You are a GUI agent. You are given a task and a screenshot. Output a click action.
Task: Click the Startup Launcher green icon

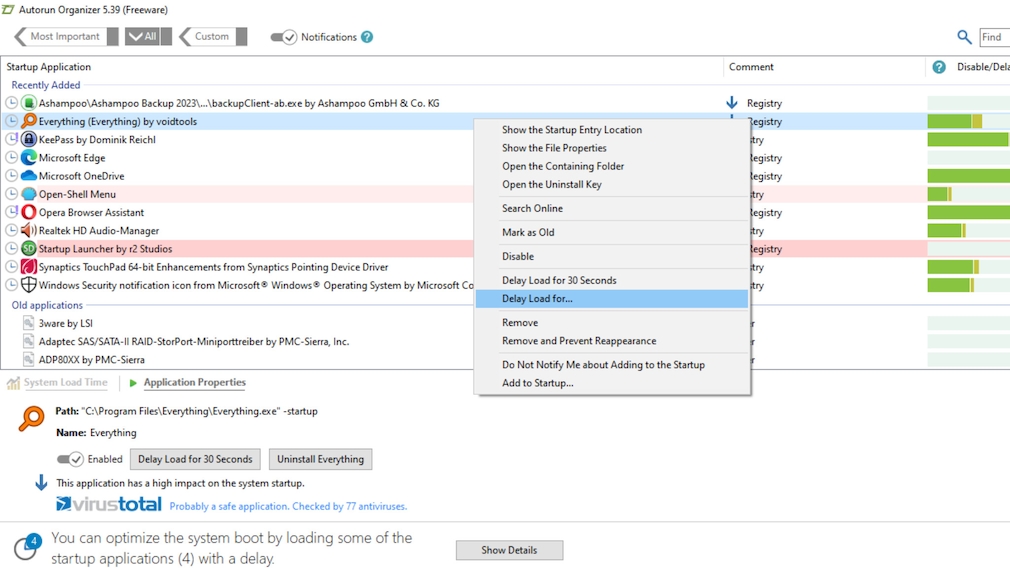(x=28, y=249)
